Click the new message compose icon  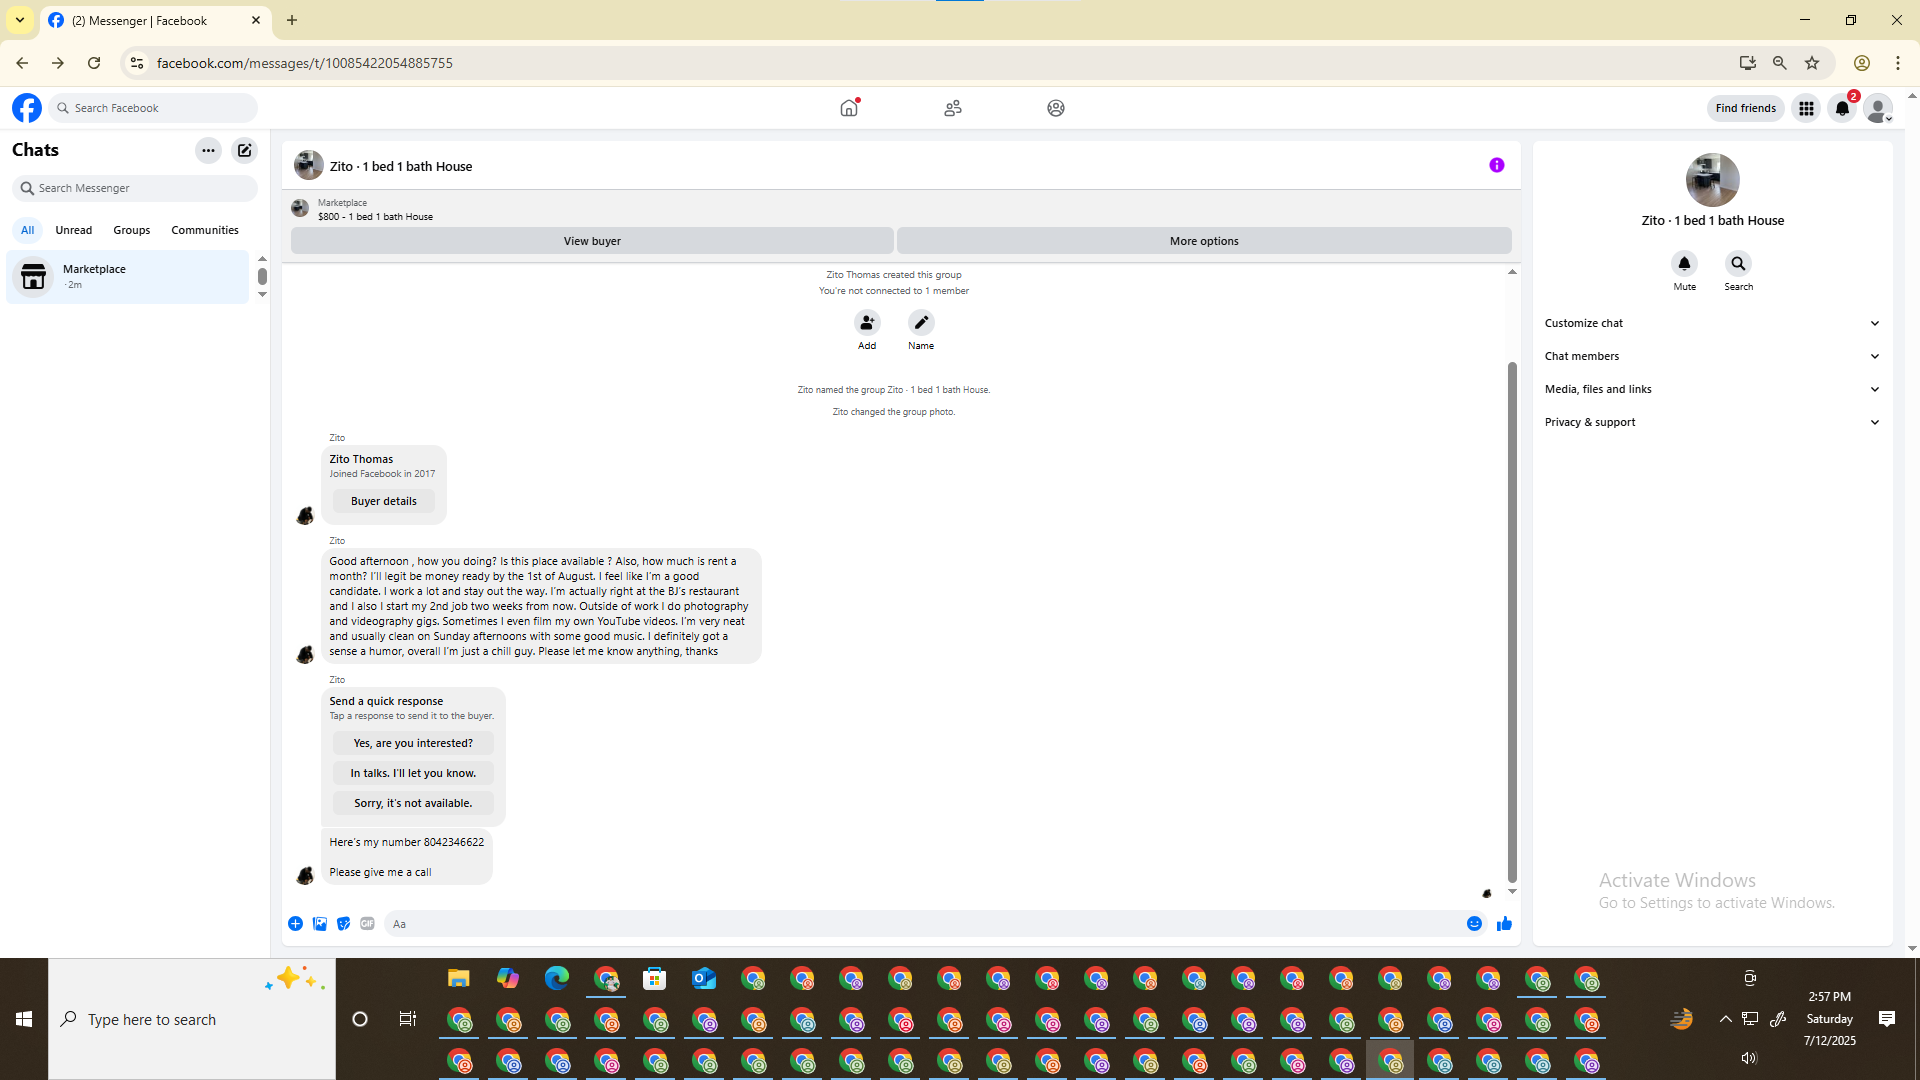pyautogui.click(x=244, y=150)
